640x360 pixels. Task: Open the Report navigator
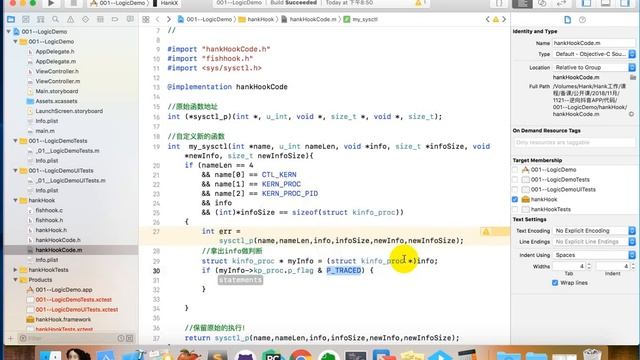click(130, 19)
